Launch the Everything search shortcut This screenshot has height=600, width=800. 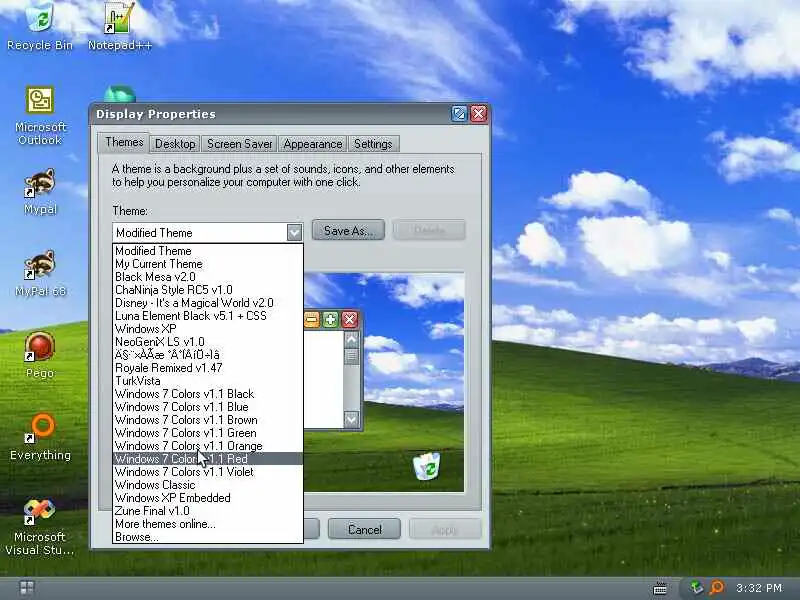(x=40, y=437)
